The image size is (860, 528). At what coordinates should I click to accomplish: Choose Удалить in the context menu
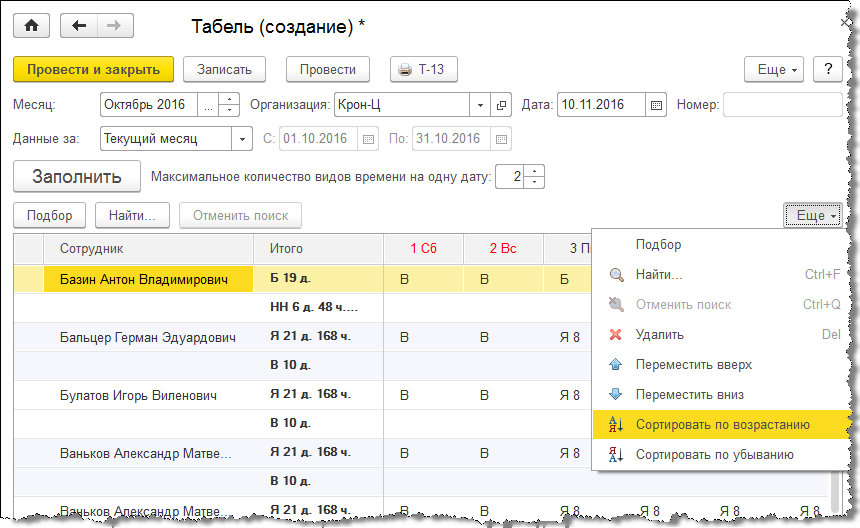(659, 335)
